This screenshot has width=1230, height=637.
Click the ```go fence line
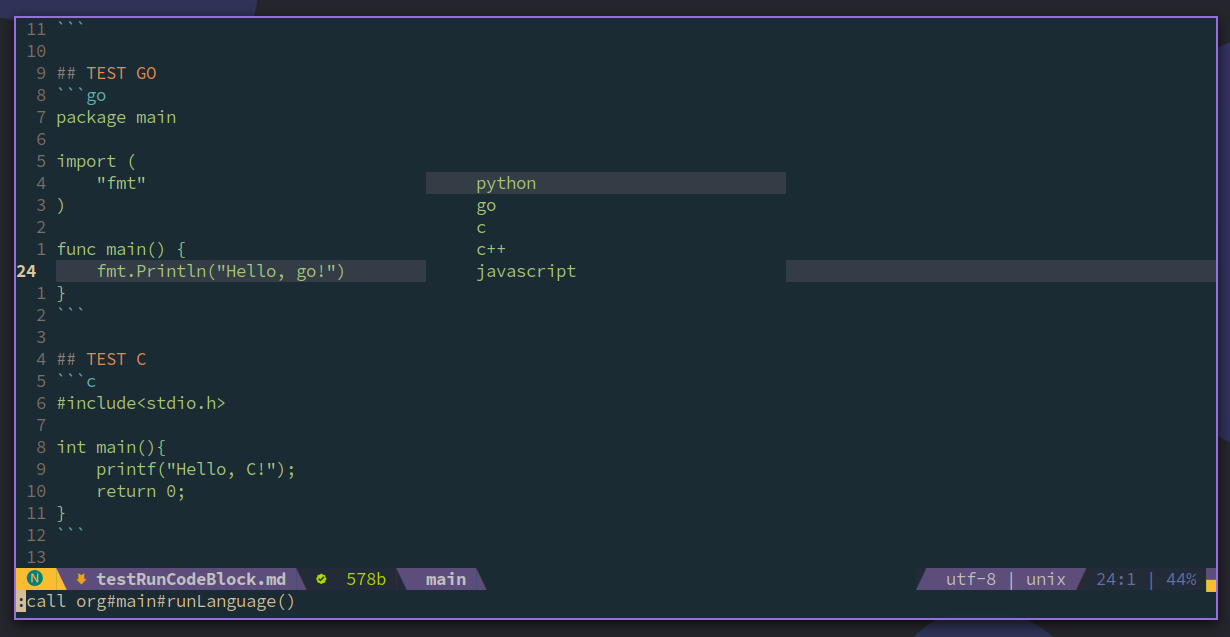[81, 95]
